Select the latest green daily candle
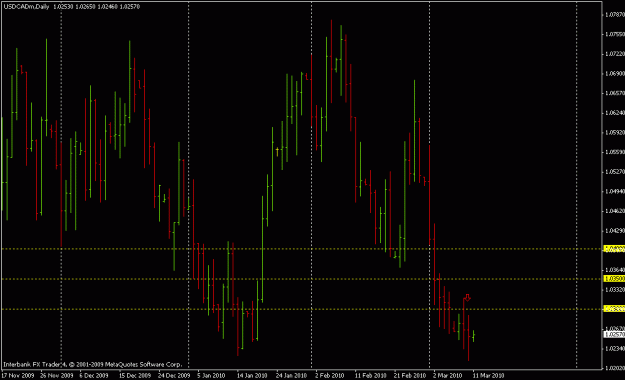 pos(474,336)
